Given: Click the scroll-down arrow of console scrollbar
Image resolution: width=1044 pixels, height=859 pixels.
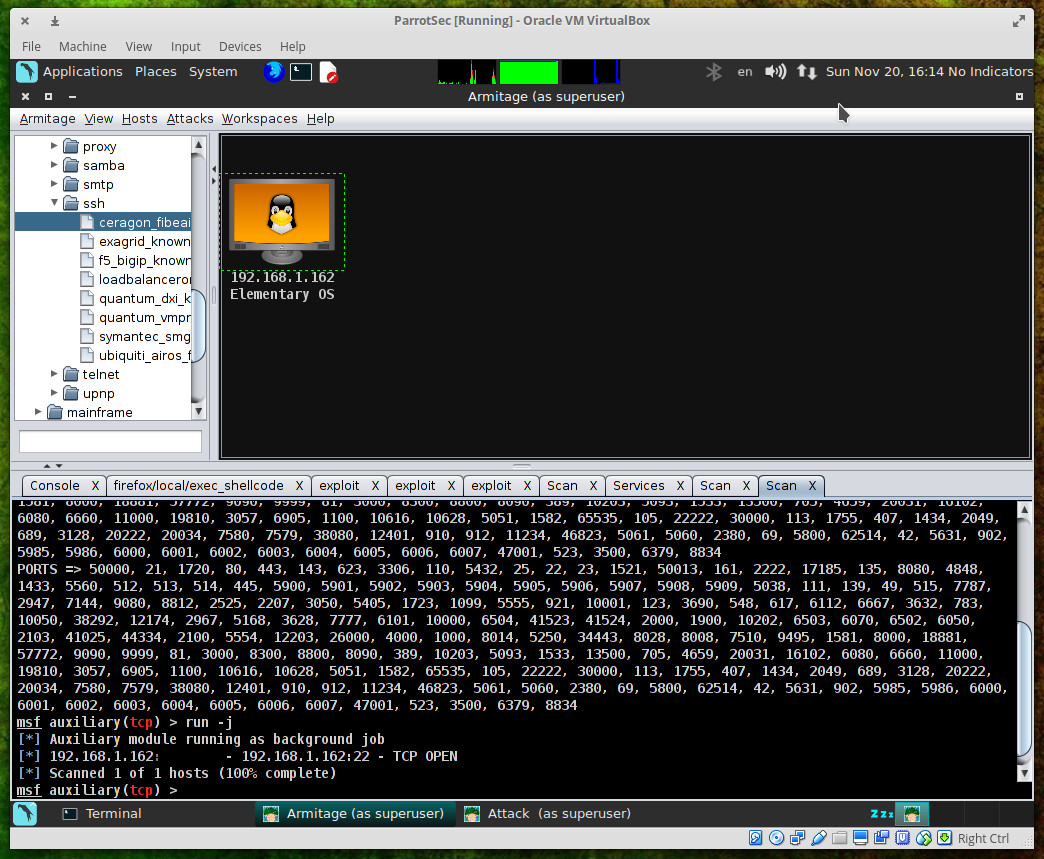Looking at the screenshot, I should pyautogui.click(x=1025, y=773).
